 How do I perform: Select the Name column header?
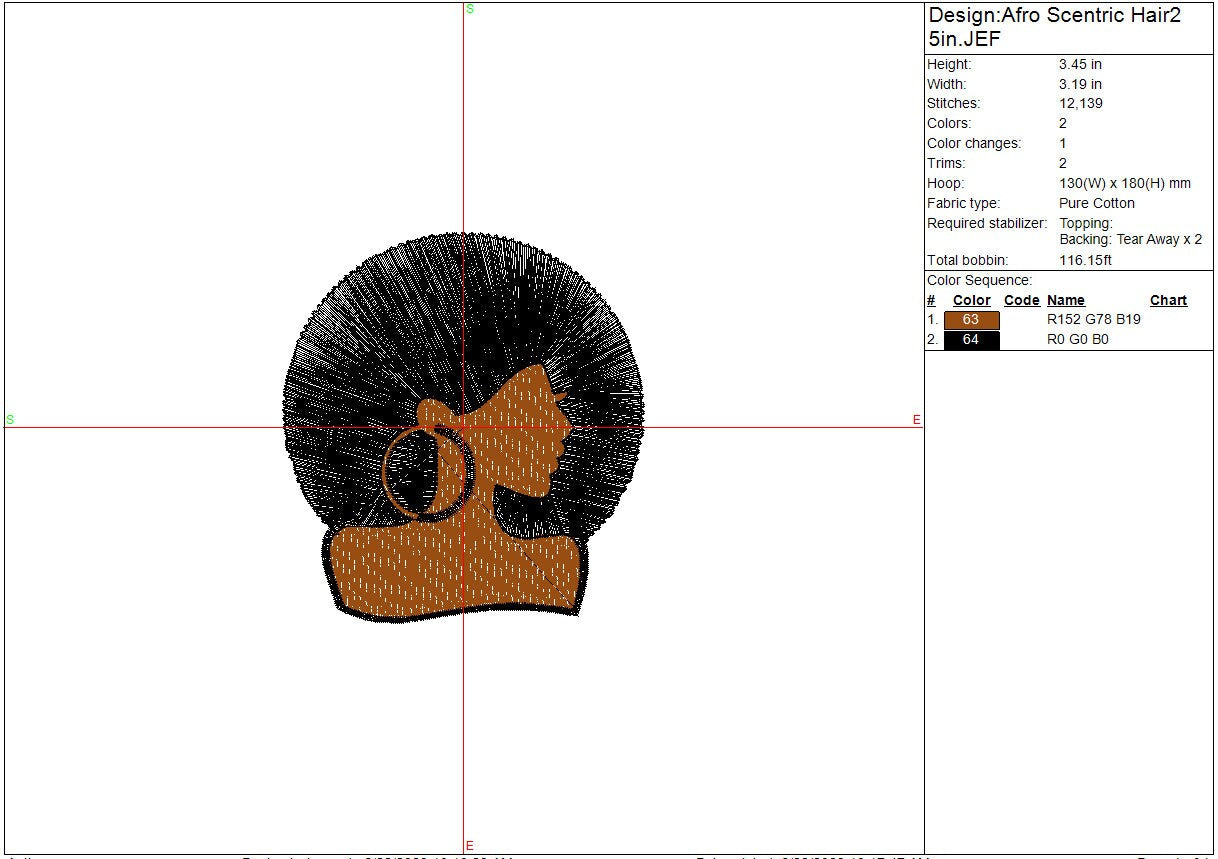(x=1065, y=300)
